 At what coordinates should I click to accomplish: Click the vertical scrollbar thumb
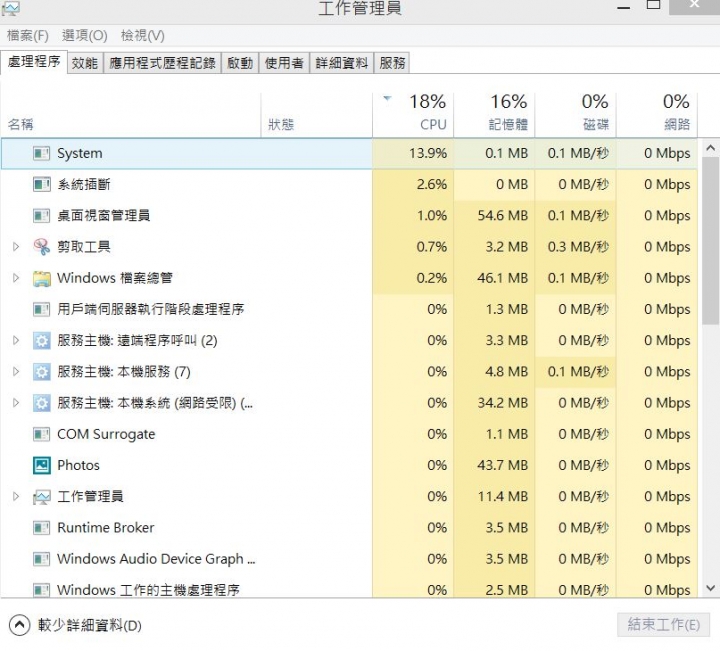tap(710, 241)
